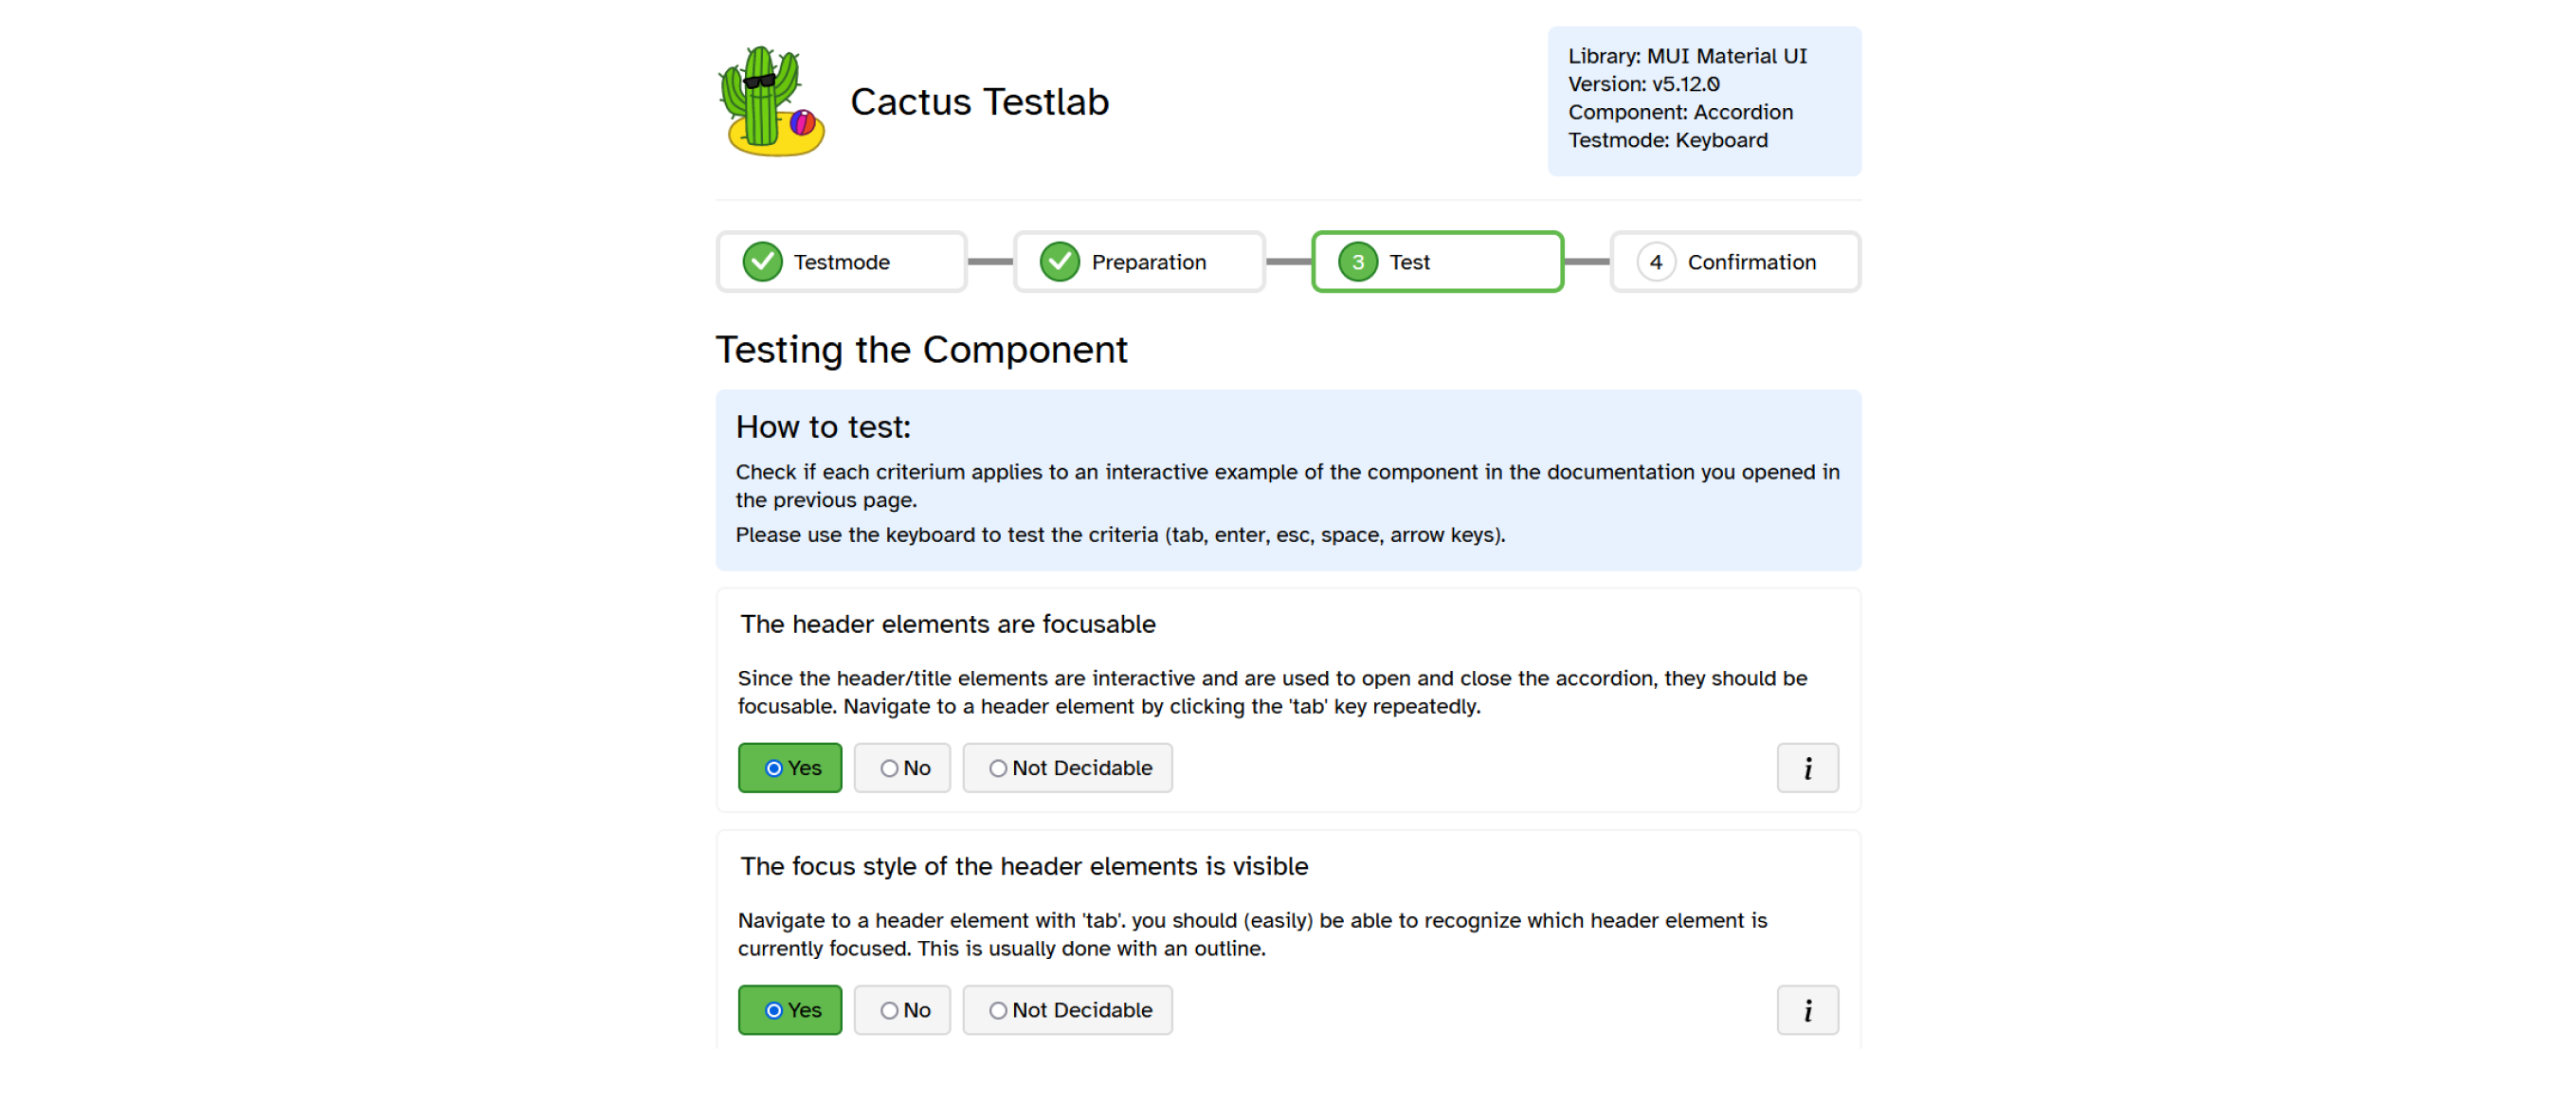The height and width of the screenshot is (1104, 2576).
Task: Click the Test step in stepper
Action: 1436,262
